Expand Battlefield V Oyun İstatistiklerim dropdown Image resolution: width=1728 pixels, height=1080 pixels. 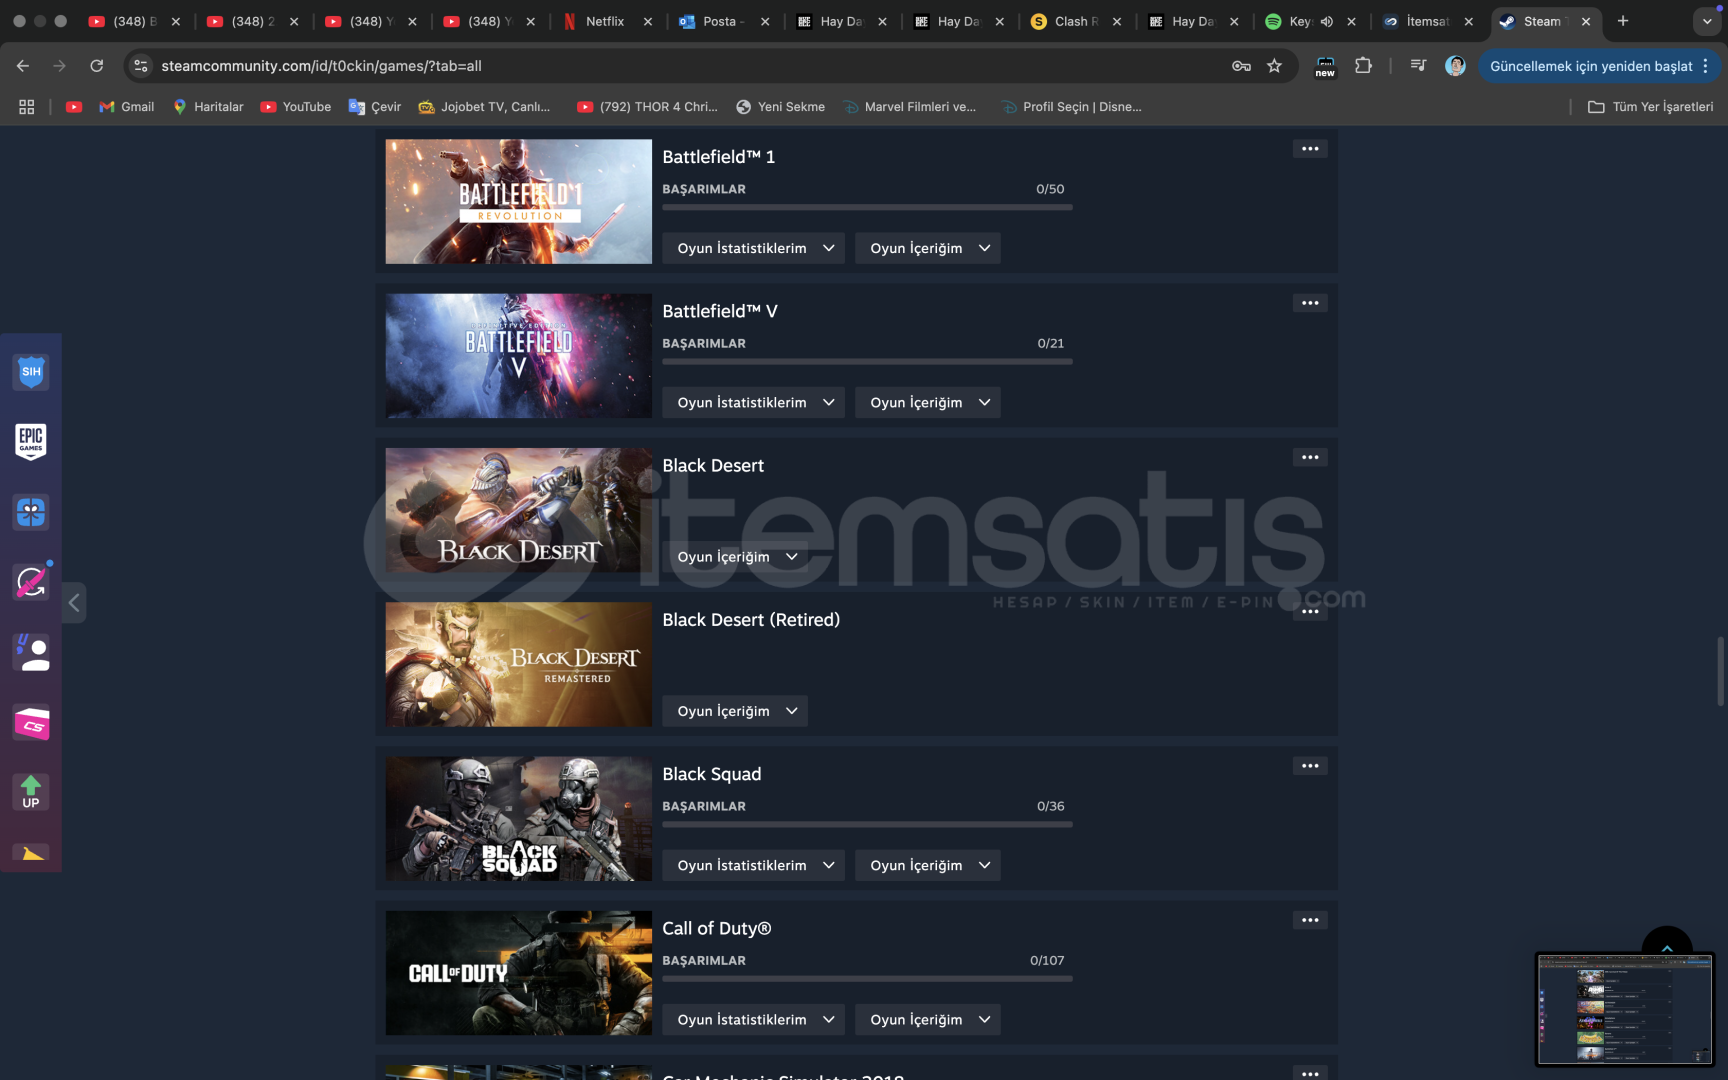[x=754, y=402]
